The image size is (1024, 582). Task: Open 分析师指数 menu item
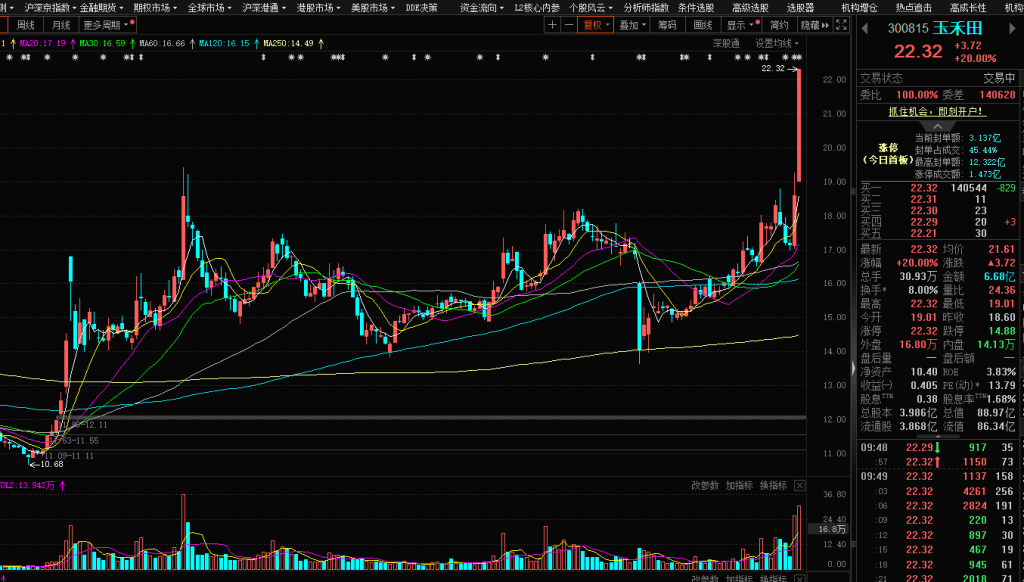(x=646, y=8)
